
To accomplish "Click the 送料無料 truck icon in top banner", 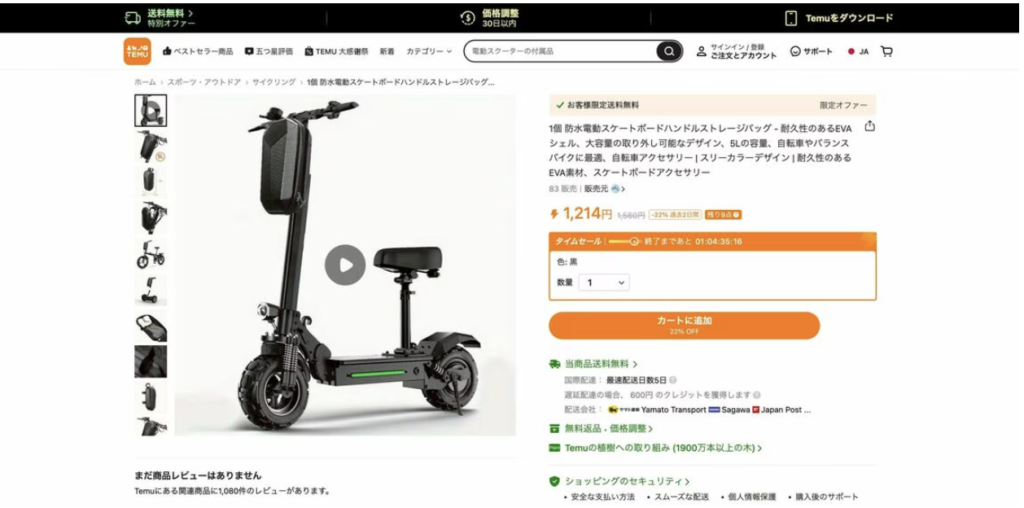I will 133,18.
